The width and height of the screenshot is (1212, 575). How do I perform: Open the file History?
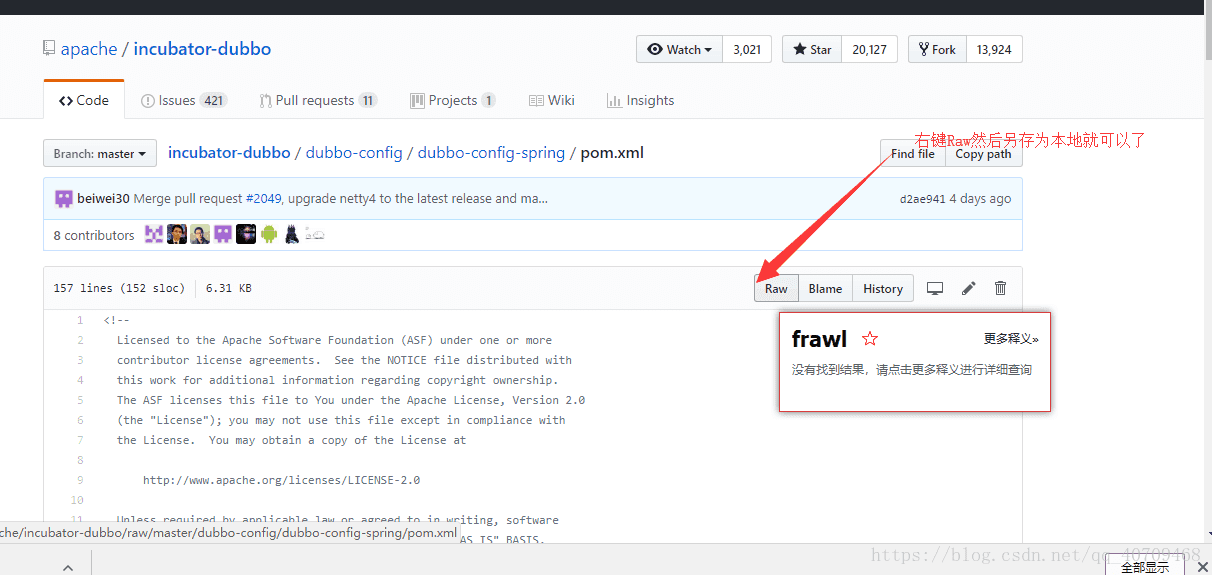click(x=883, y=288)
